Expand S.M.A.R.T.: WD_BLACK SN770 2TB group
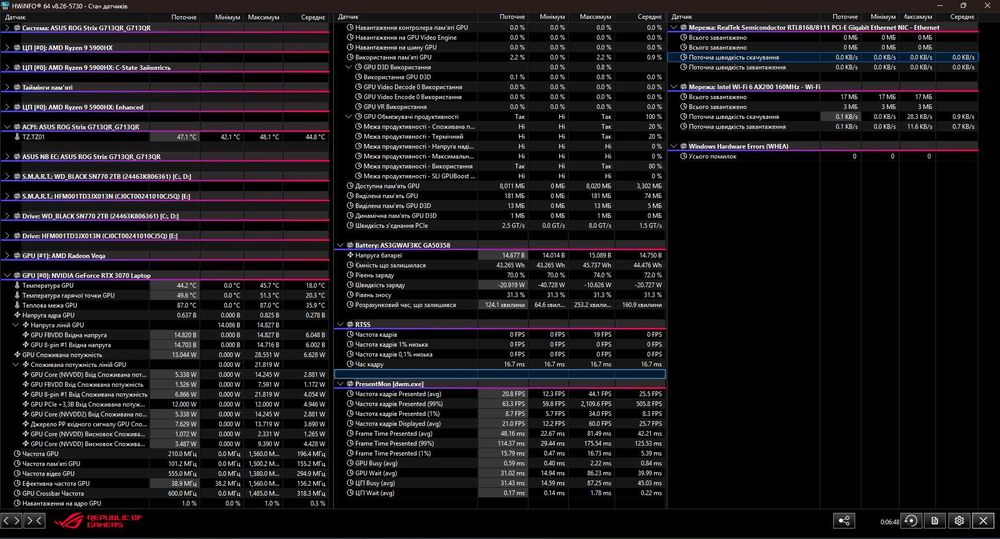Viewport: 1000px width, 539px height. tap(7, 177)
